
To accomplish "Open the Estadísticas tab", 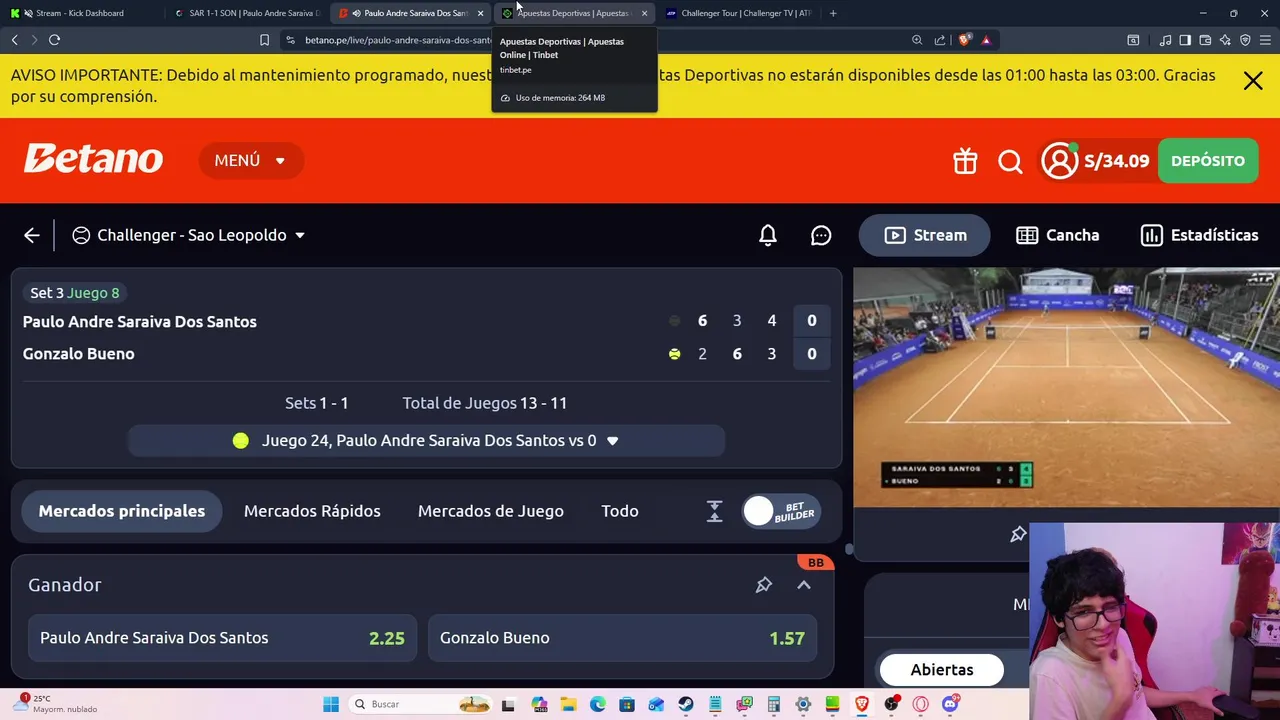I will click(x=1199, y=235).
